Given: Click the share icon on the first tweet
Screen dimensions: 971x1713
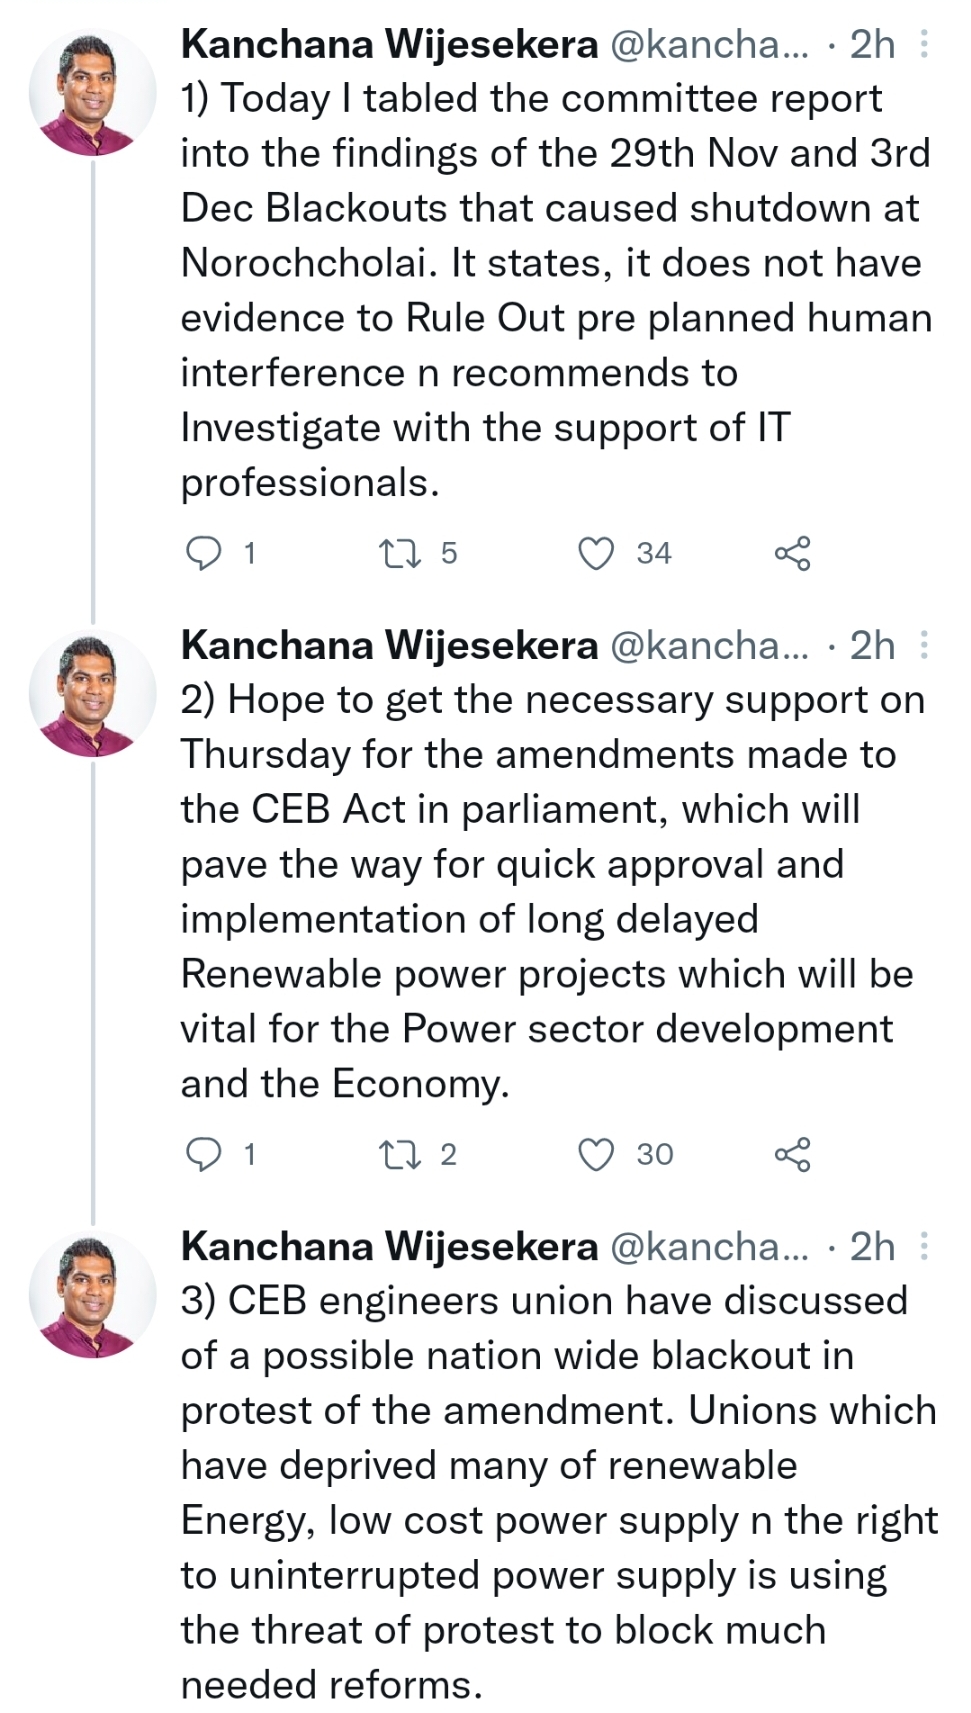Looking at the screenshot, I should coord(795,550).
